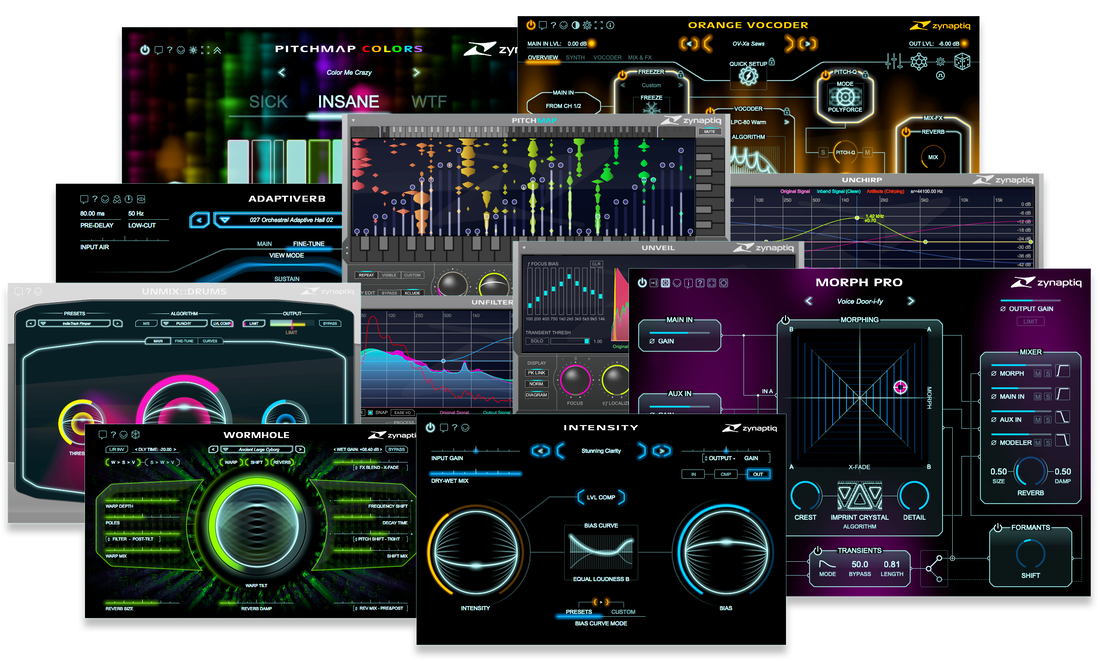Select Presets bias curve mode in Intensity
The width and height of the screenshot is (1100, 661).
pos(579,612)
